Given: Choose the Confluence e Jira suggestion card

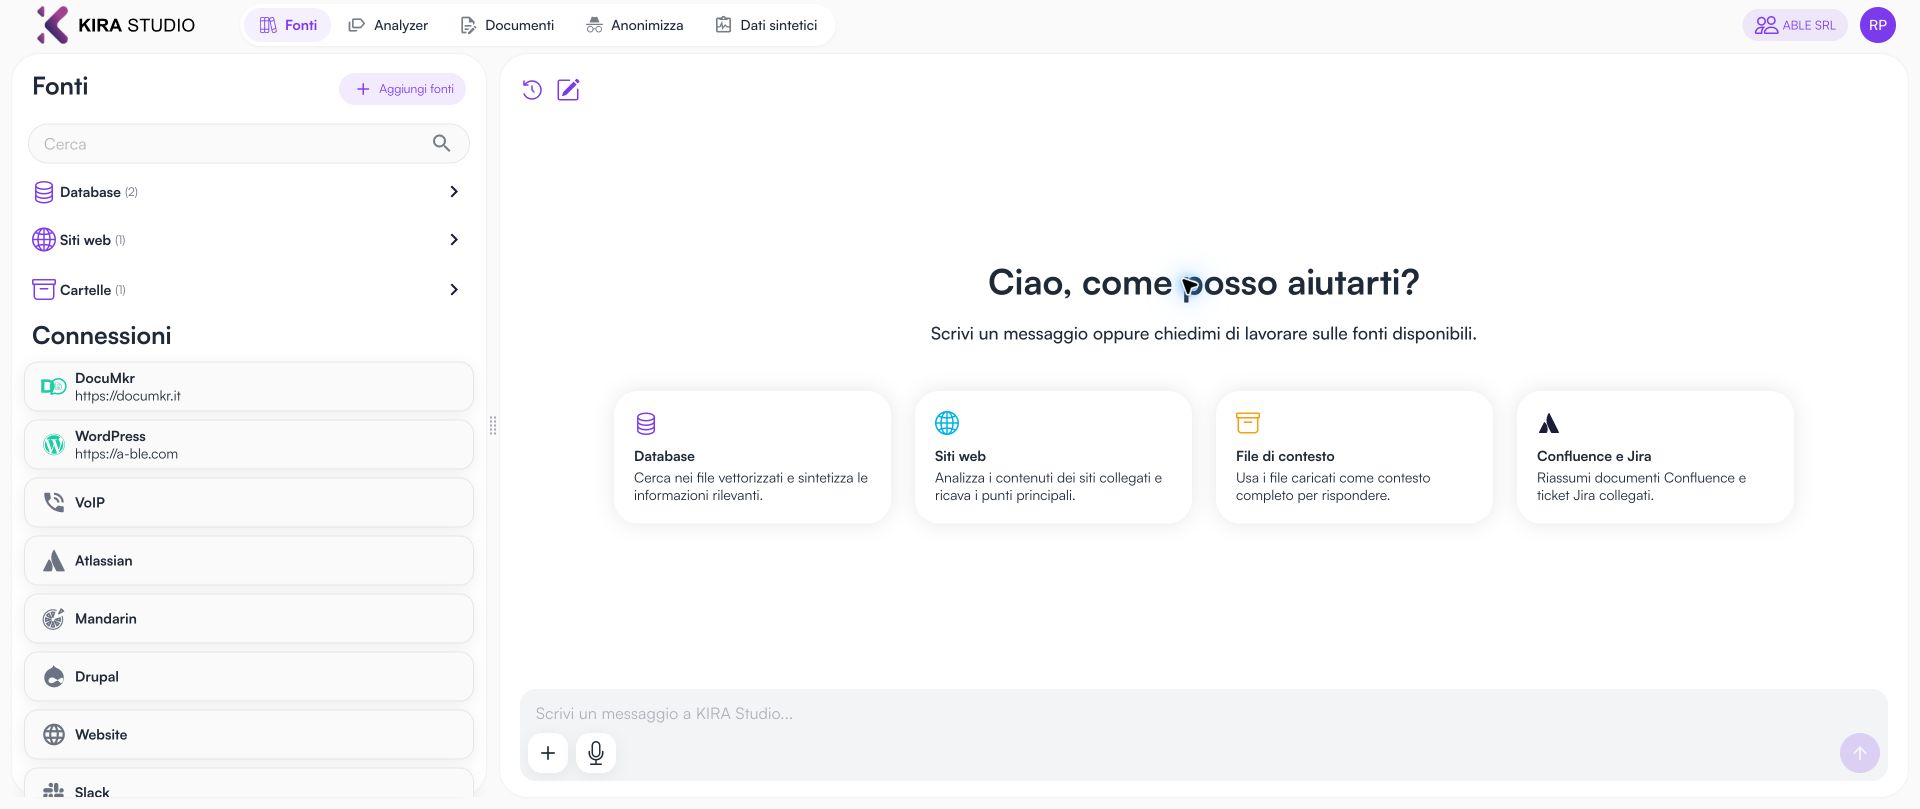Looking at the screenshot, I should 1655,457.
